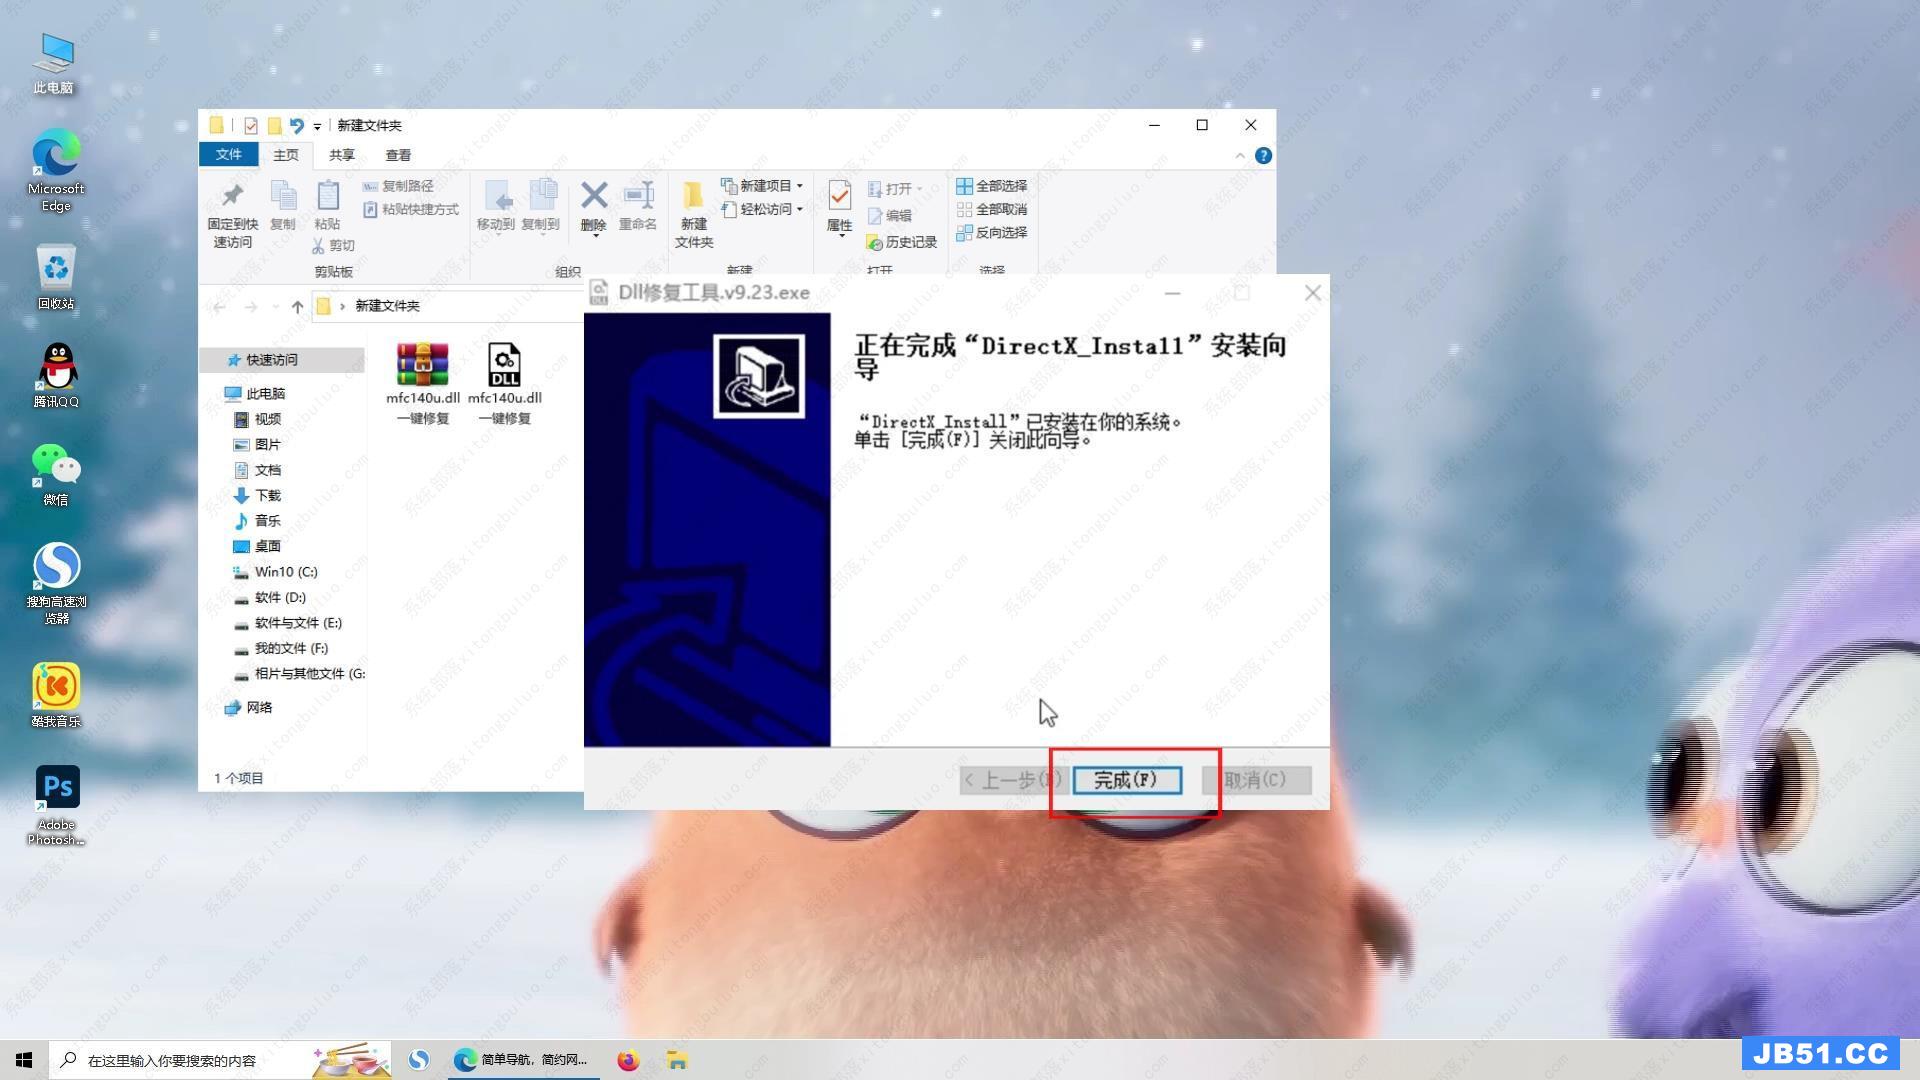The image size is (1920, 1080).
Task: Switch to the View ribbon tab
Action: [x=398, y=155]
